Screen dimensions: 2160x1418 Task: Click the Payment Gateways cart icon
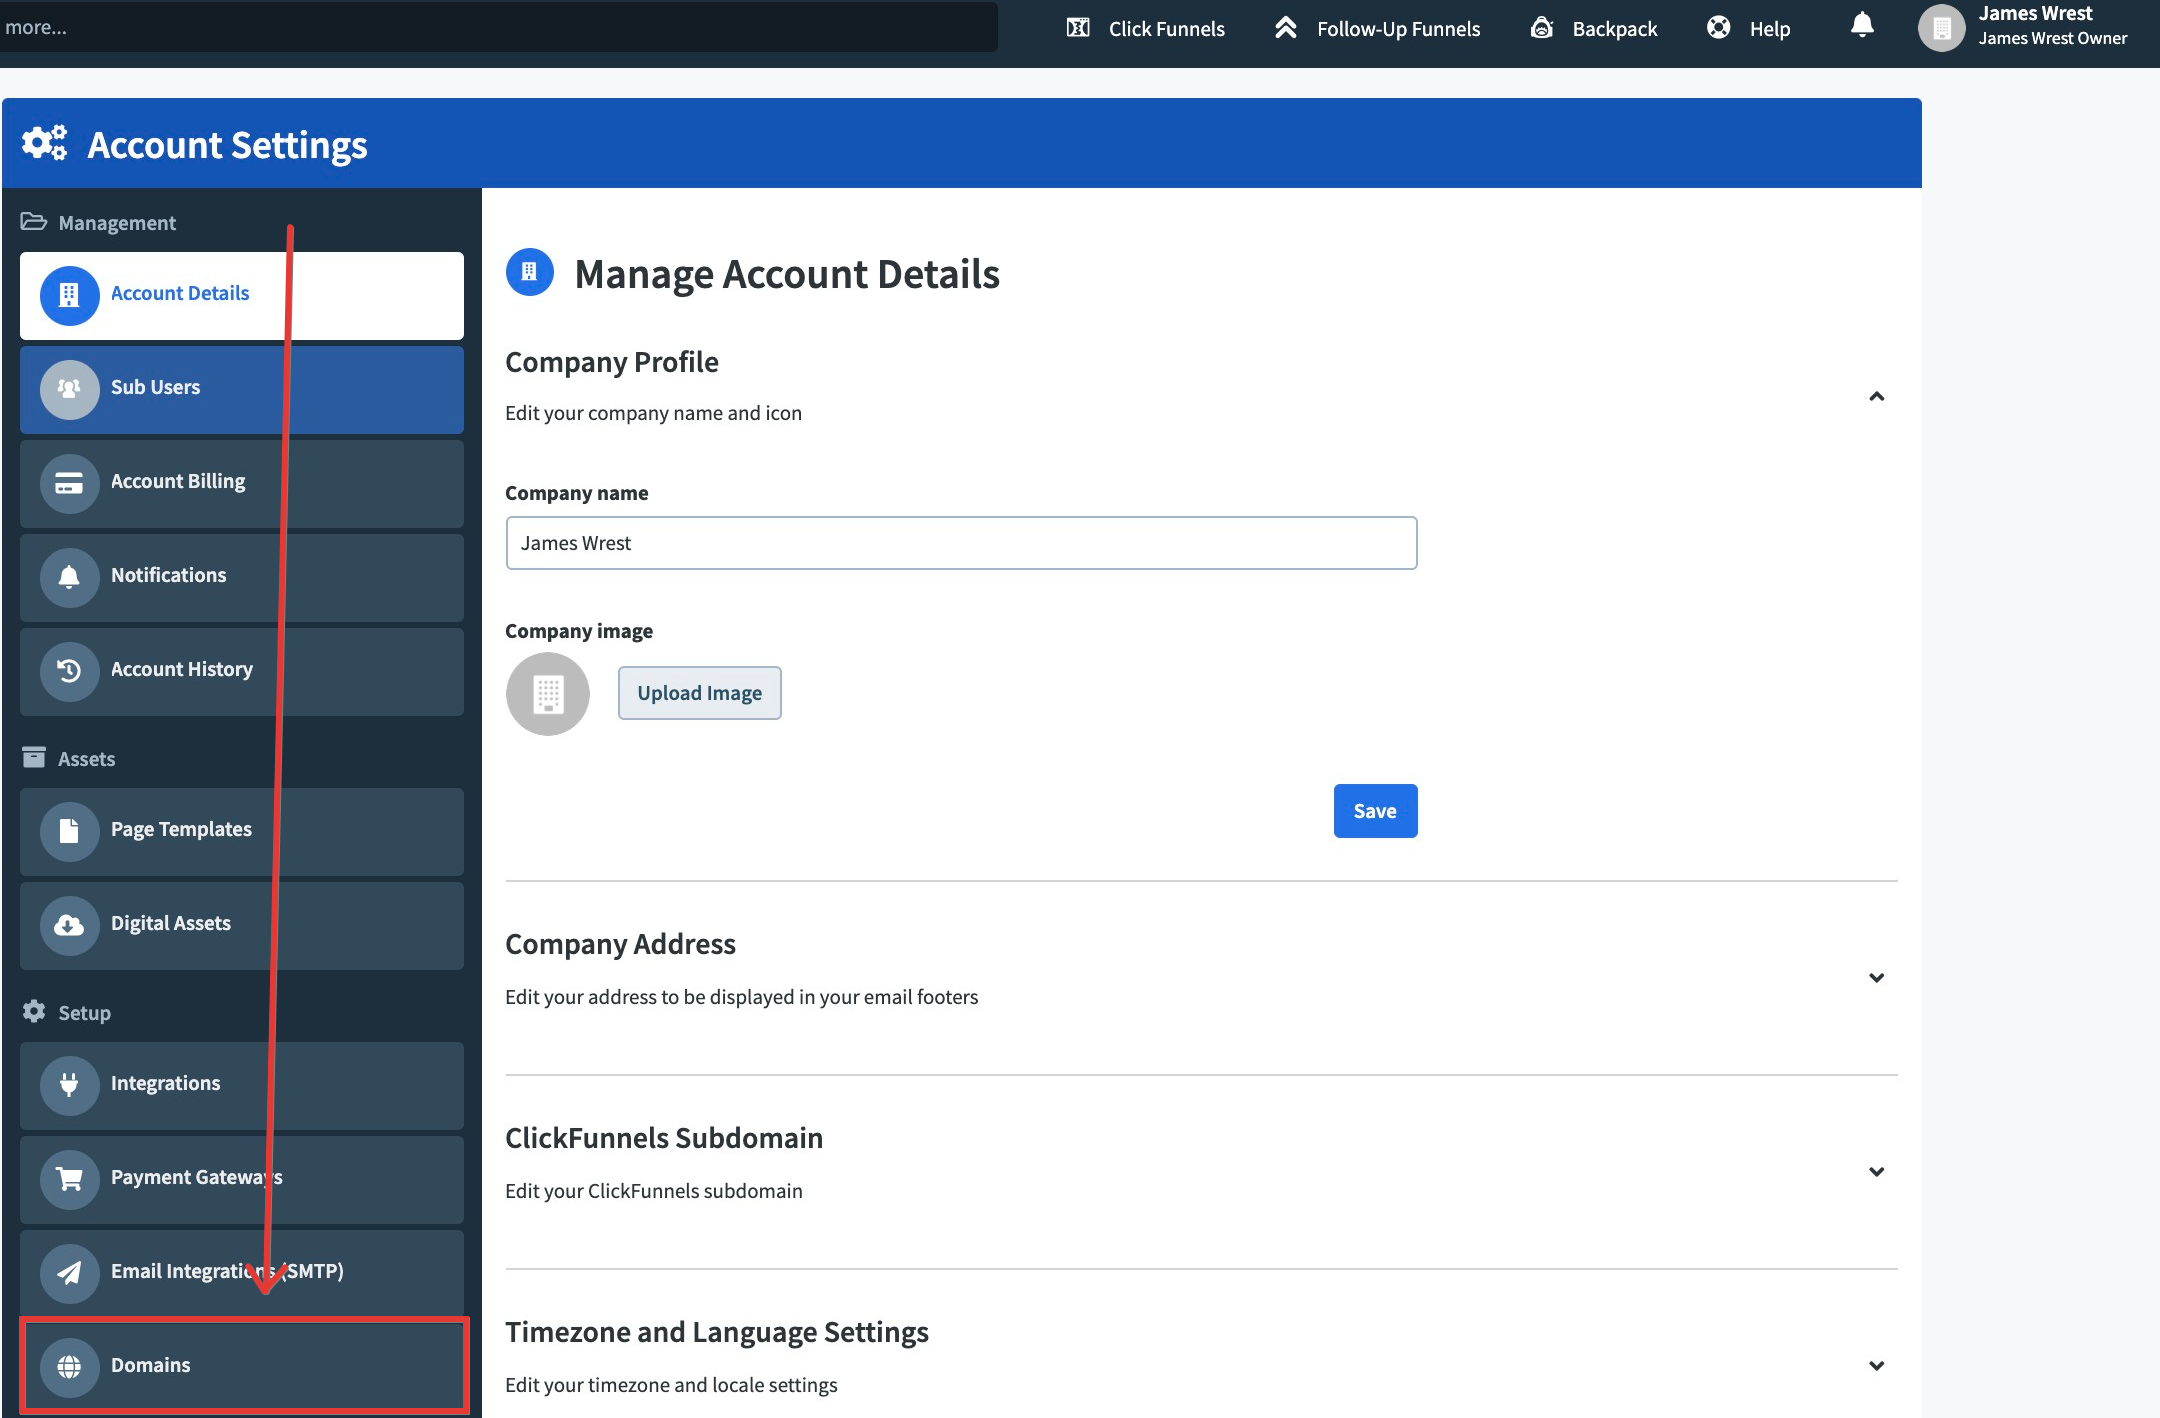69,1179
